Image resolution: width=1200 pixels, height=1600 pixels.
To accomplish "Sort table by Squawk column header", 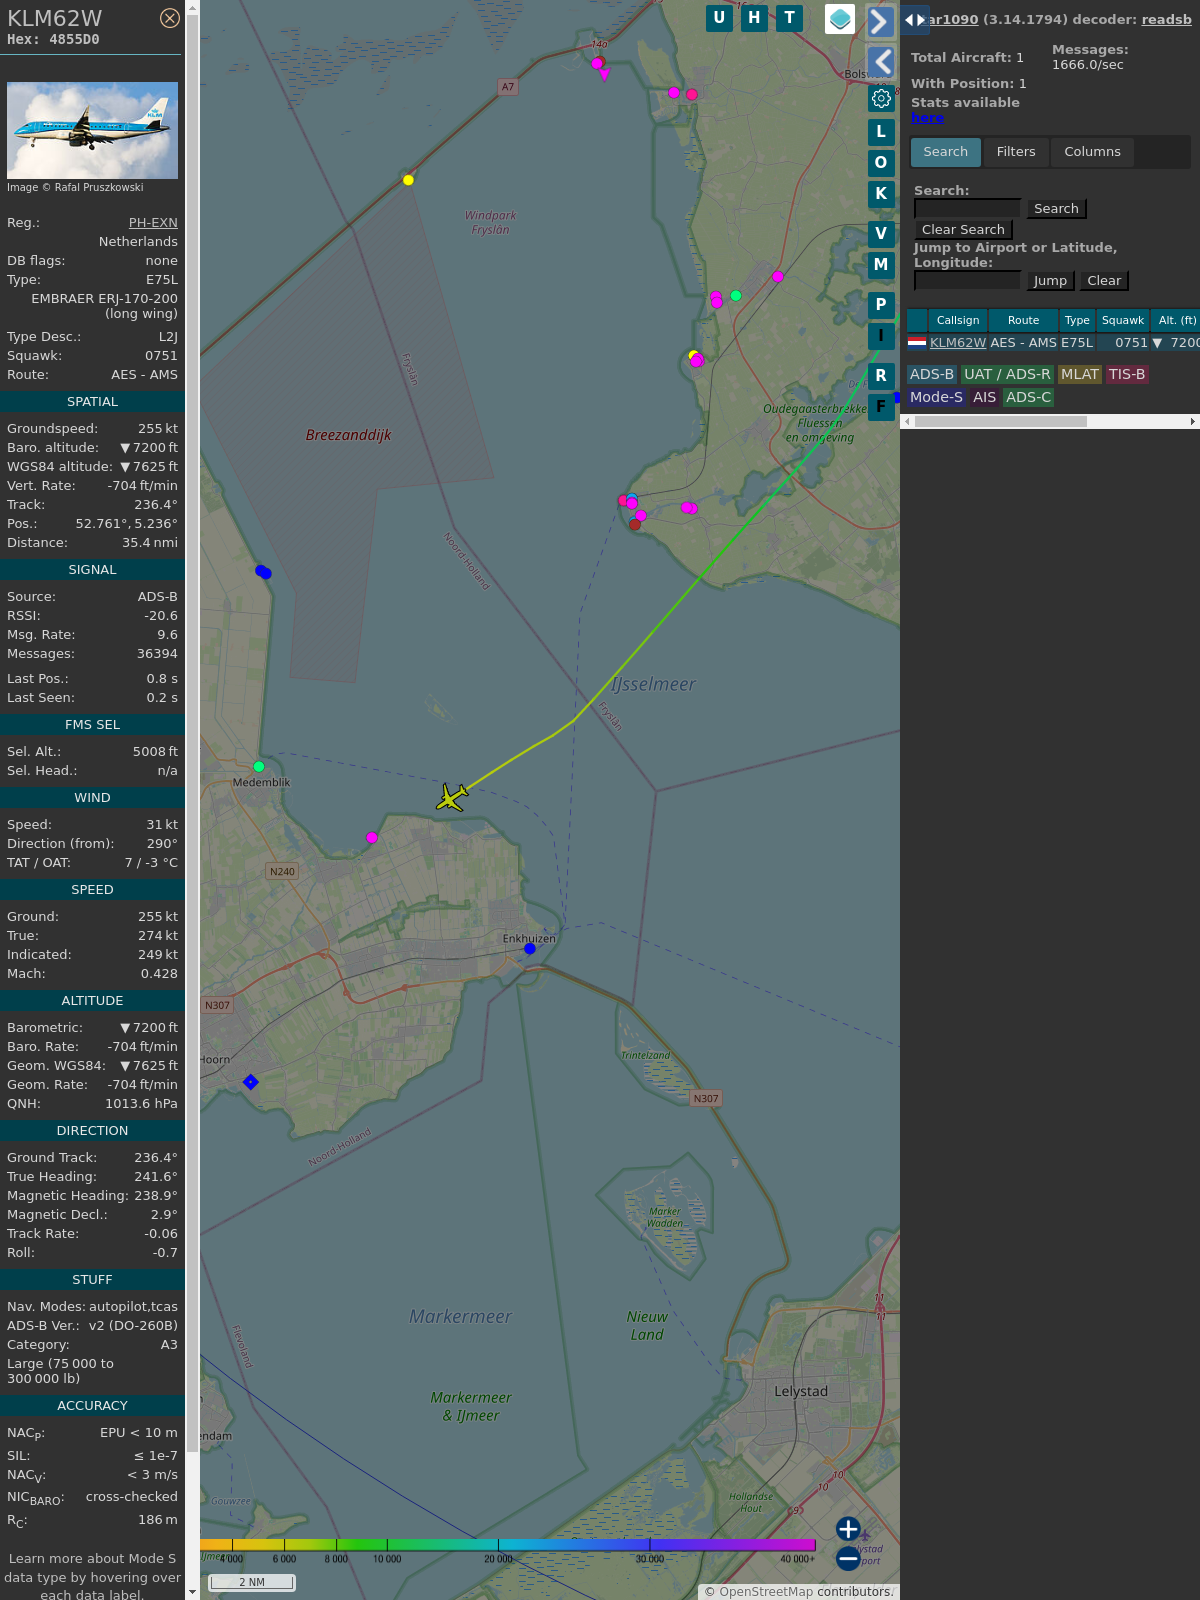I will point(1122,320).
